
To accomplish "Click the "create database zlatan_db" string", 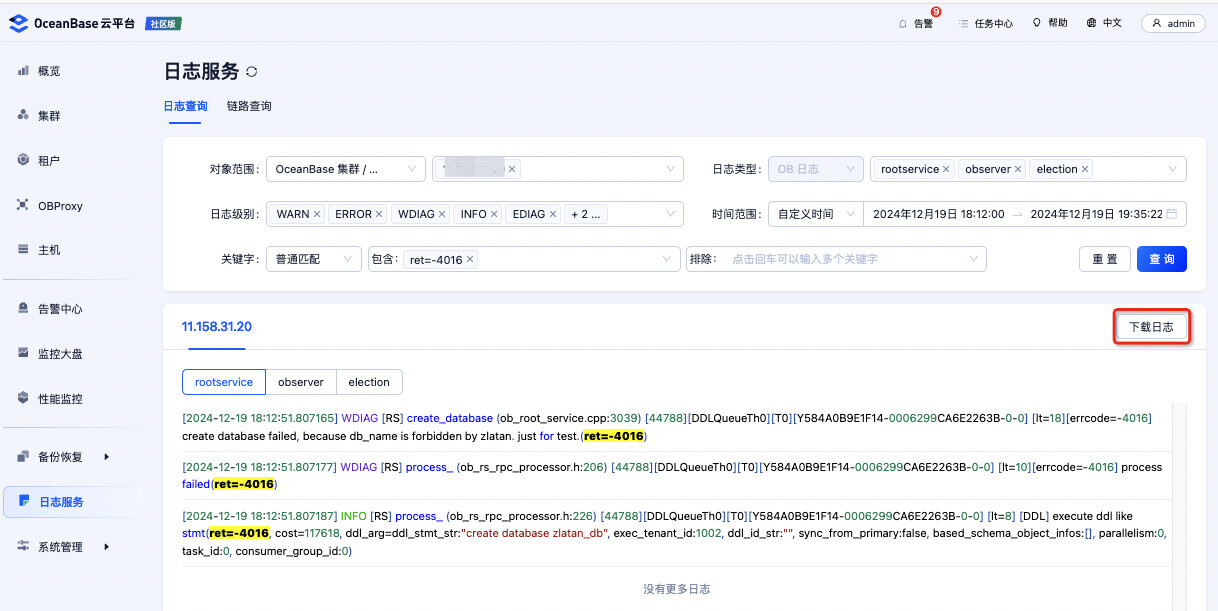I will point(534,533).
